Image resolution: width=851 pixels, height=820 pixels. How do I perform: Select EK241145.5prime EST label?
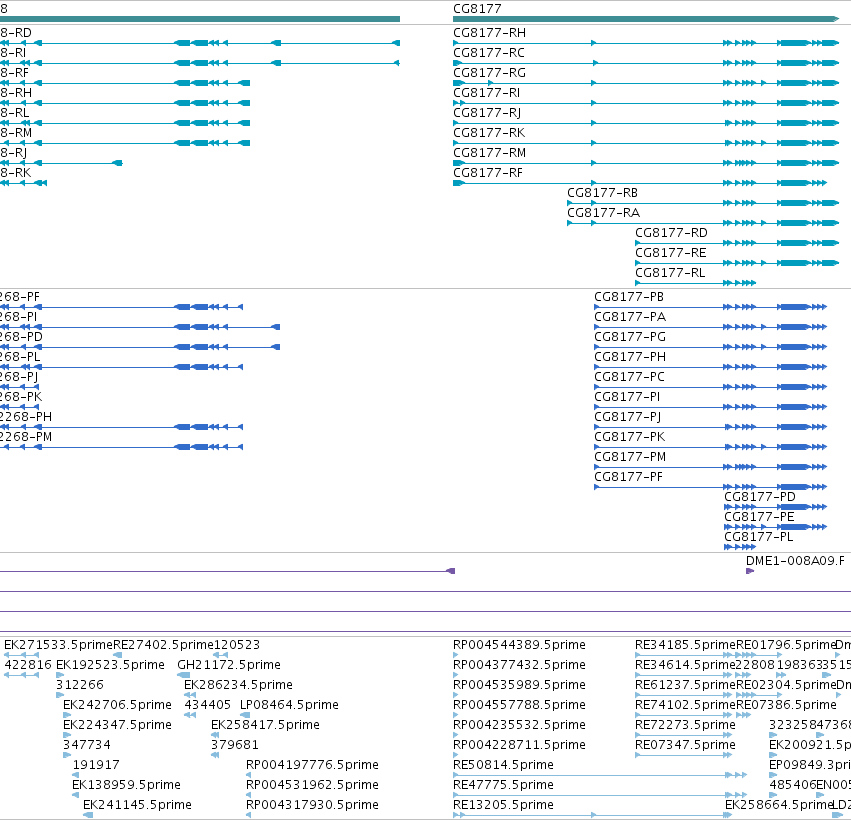[x=137, y=805]
